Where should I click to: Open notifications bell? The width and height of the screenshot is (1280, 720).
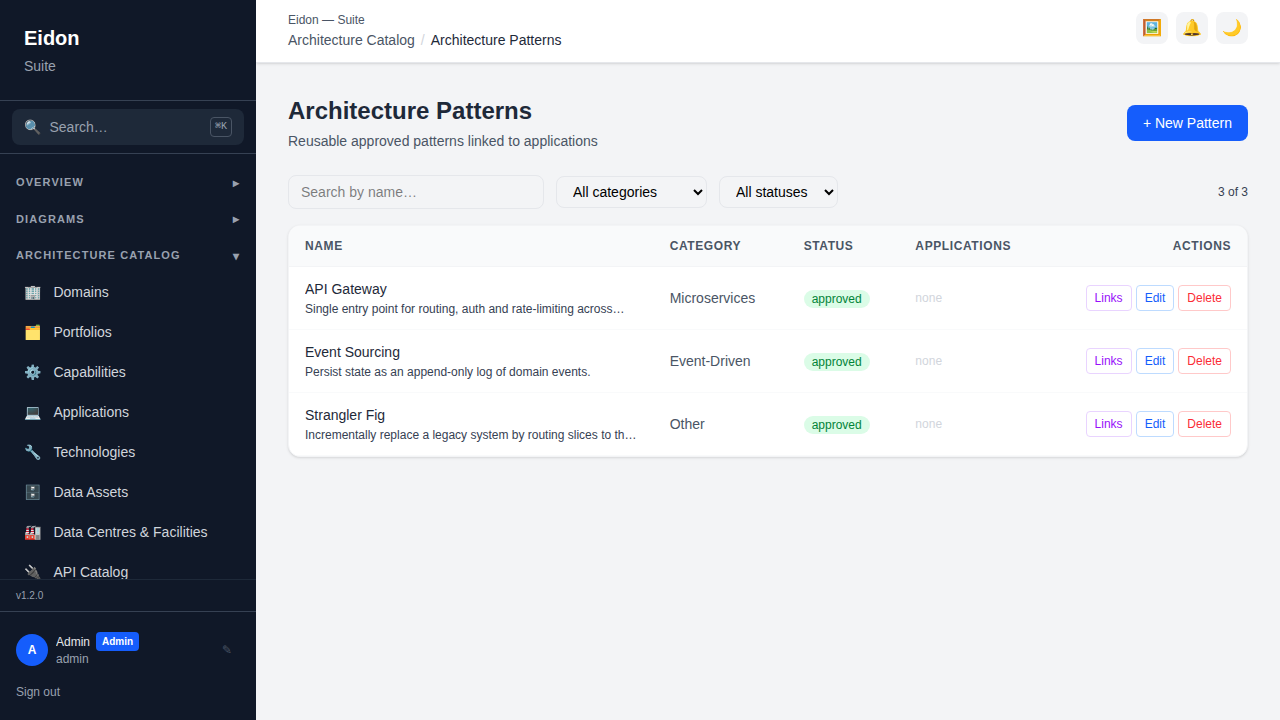[1192, 28]
